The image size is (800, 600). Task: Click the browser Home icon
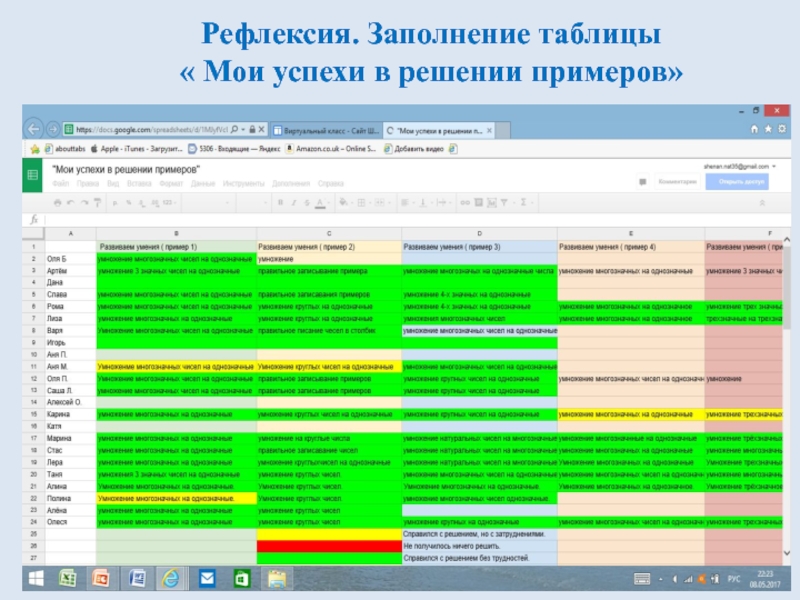pyautogui.click(x=755, y=129)
